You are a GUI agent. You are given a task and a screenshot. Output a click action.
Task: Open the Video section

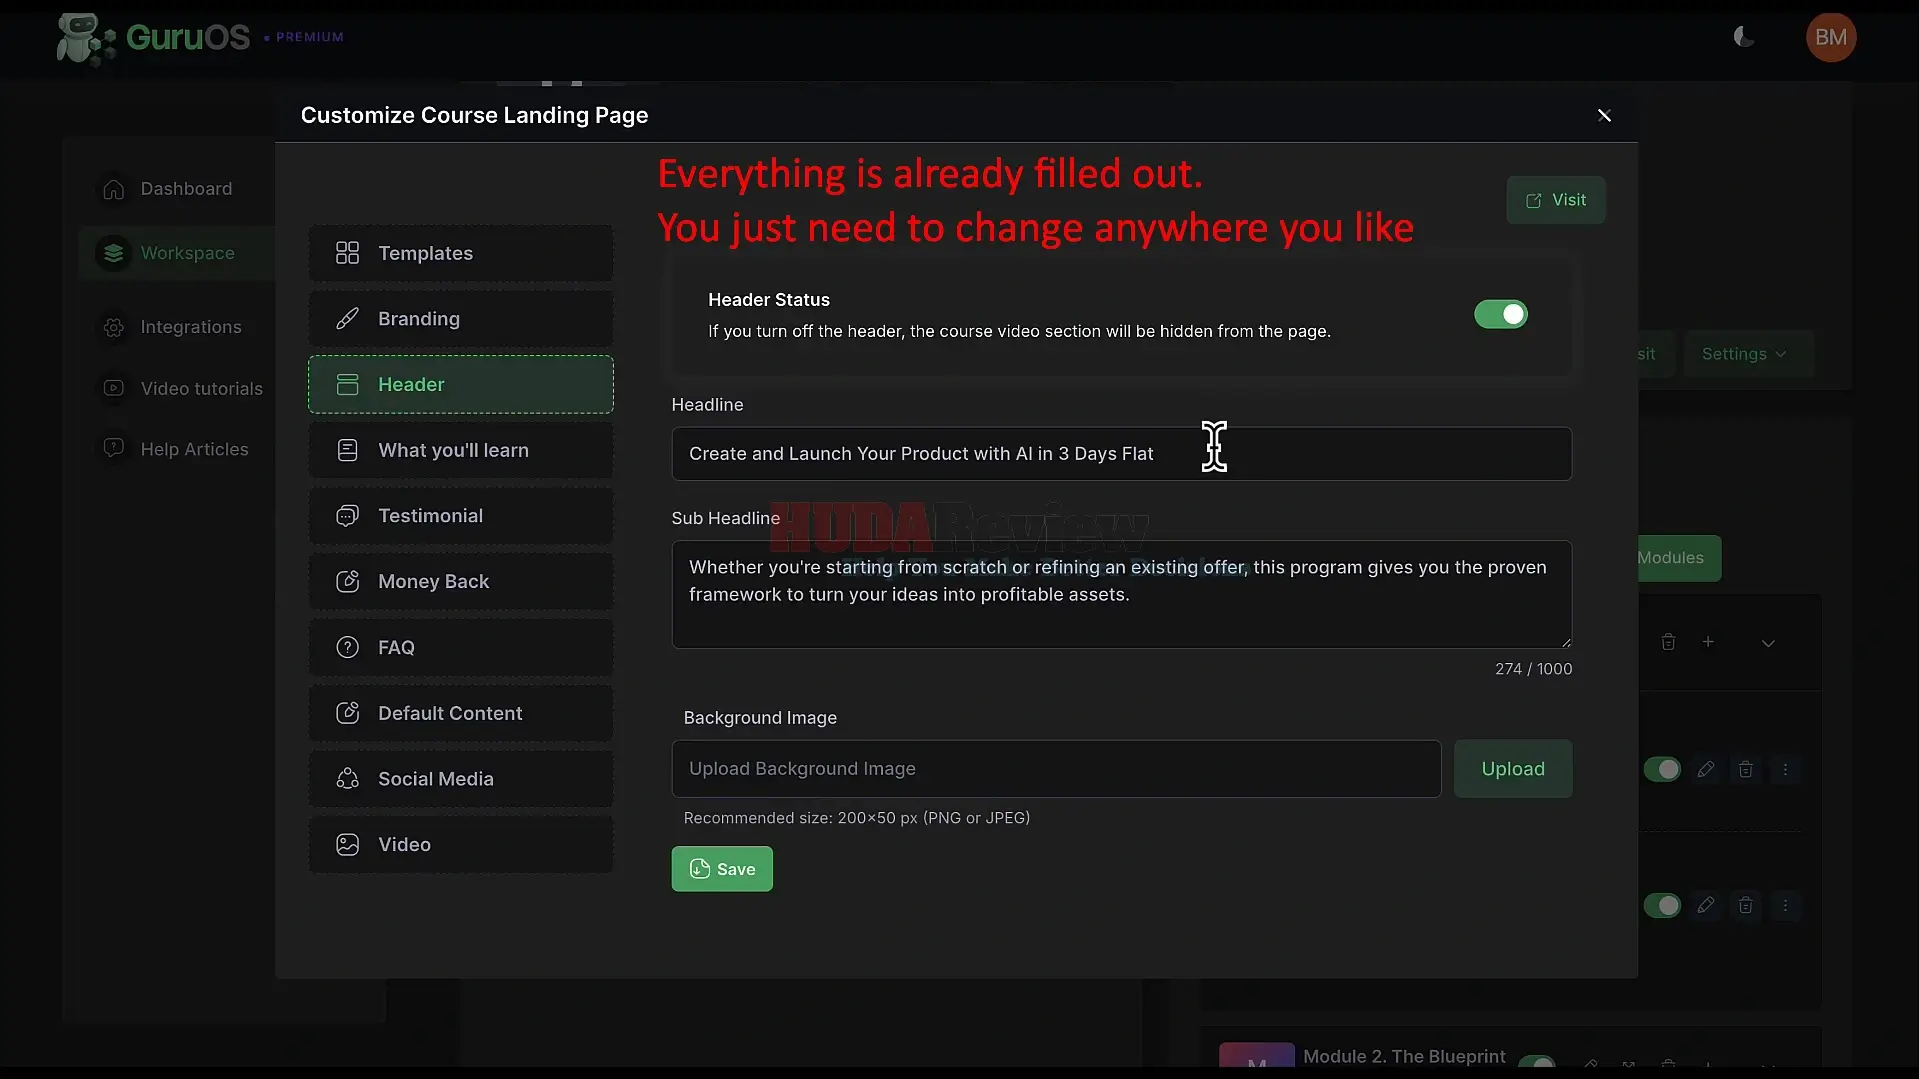[x=461, y=845]
